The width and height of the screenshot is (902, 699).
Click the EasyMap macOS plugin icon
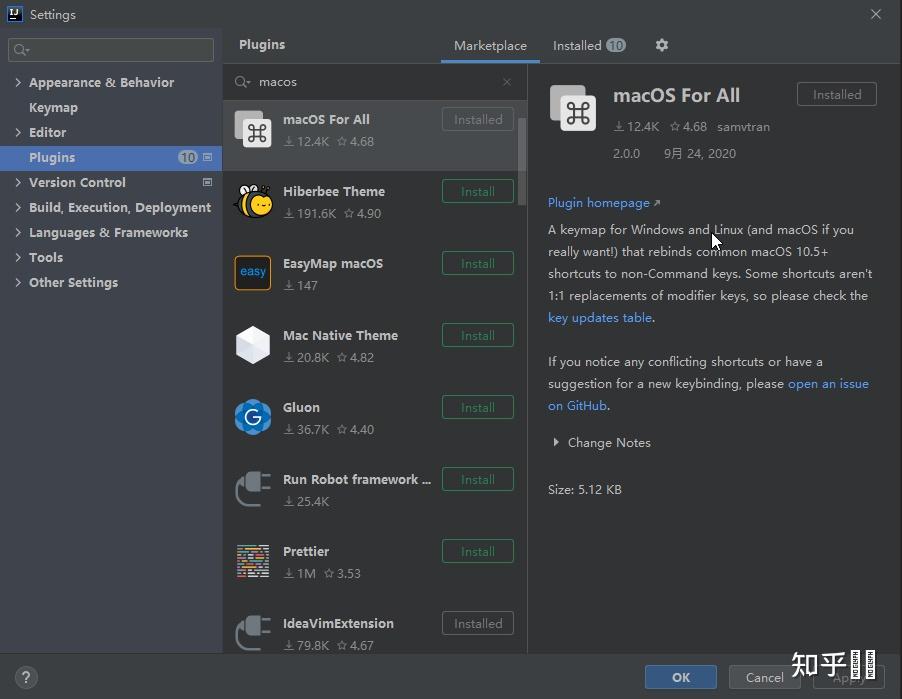(252, 272)
